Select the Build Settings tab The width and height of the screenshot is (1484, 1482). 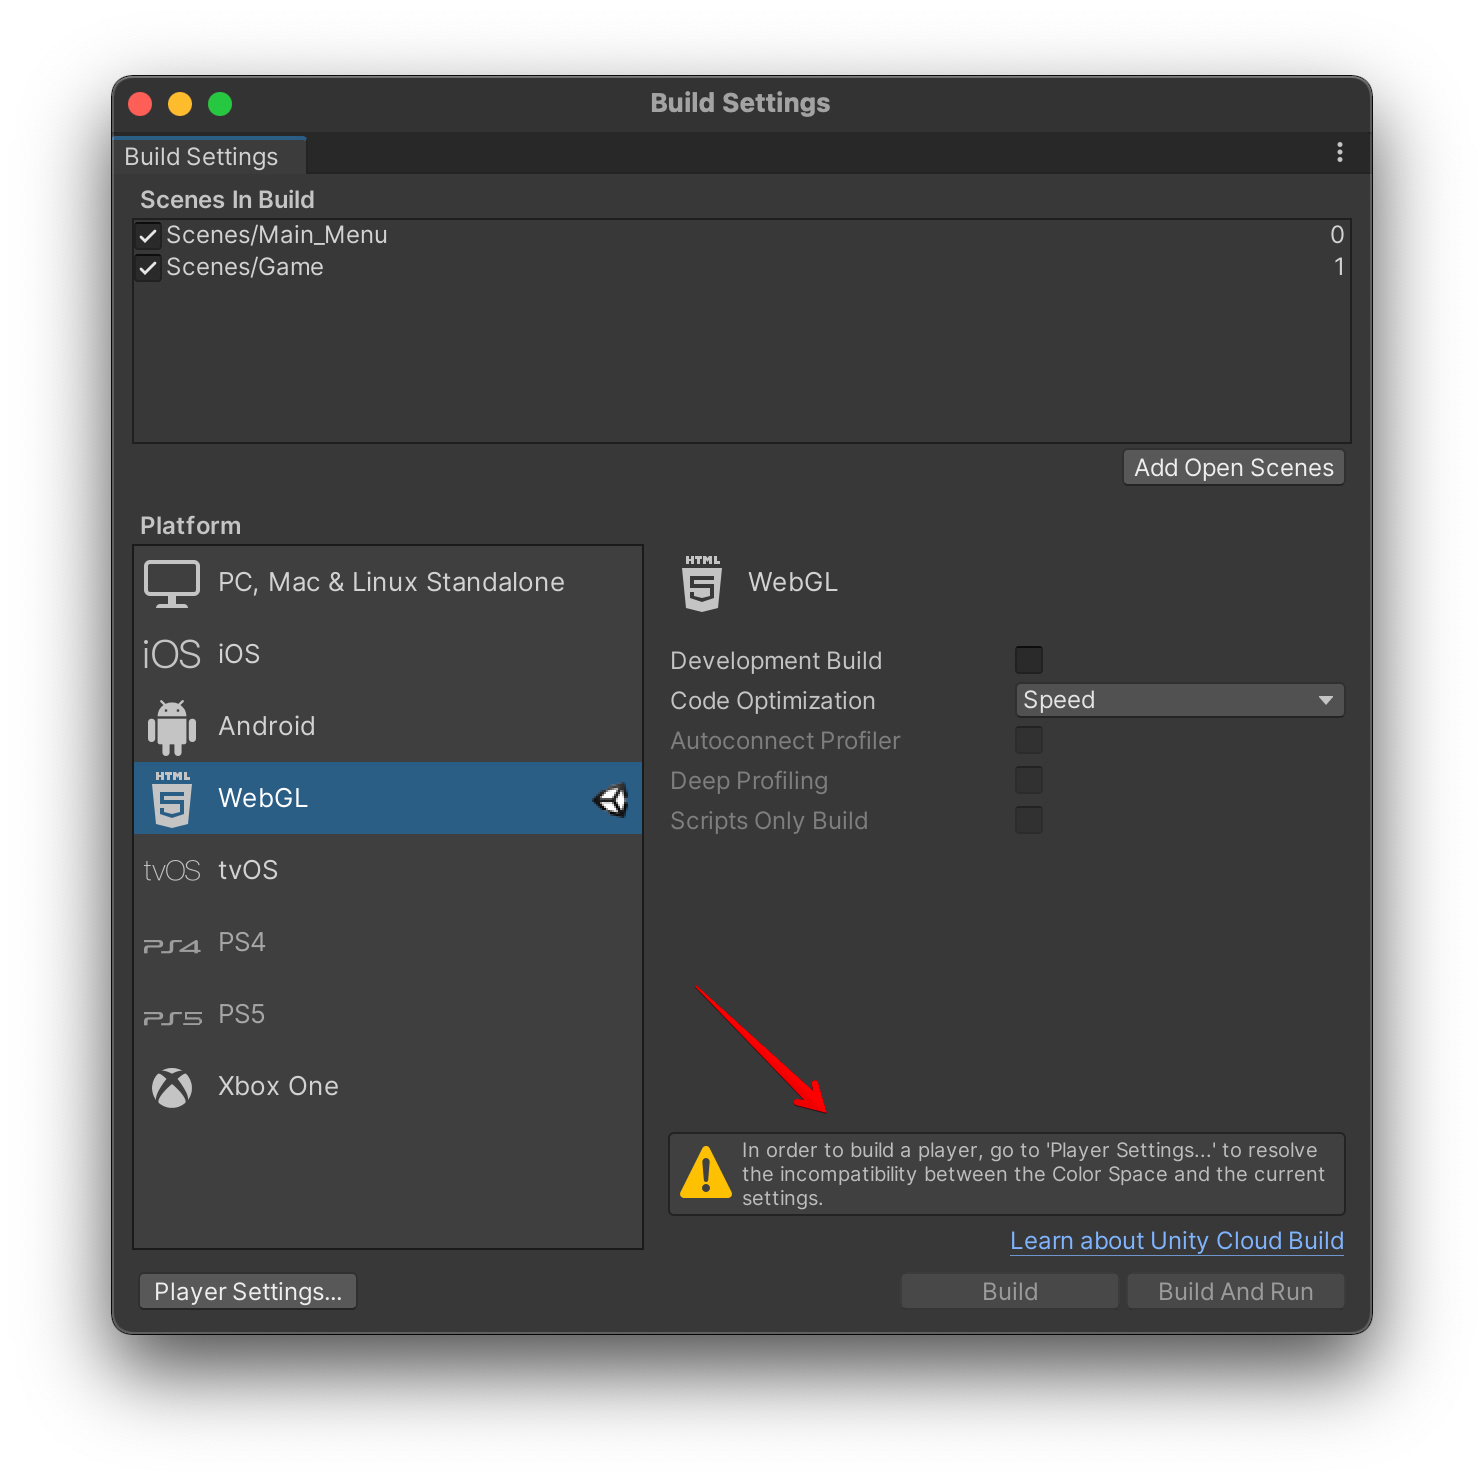tap(209, 156)
